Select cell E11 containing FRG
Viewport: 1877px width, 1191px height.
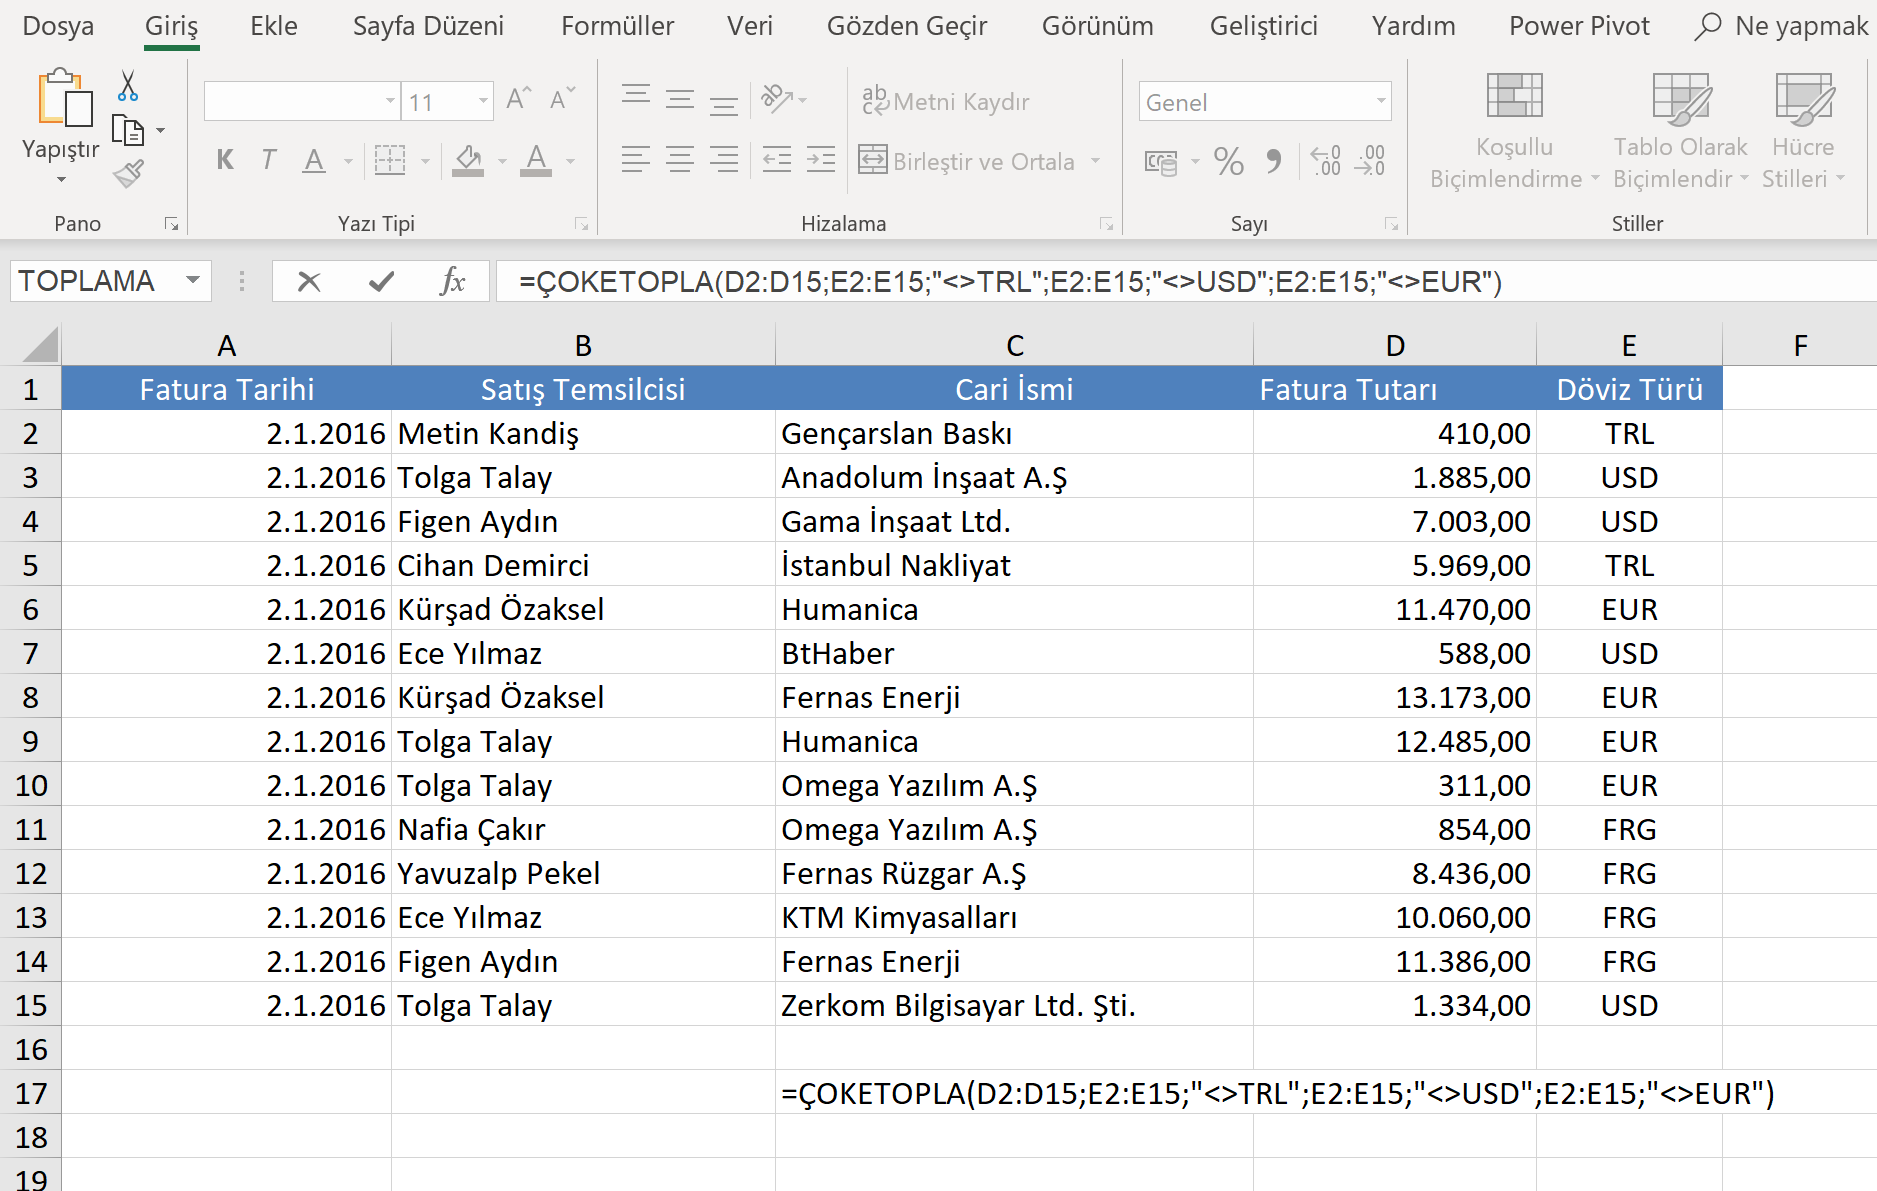1629,829
